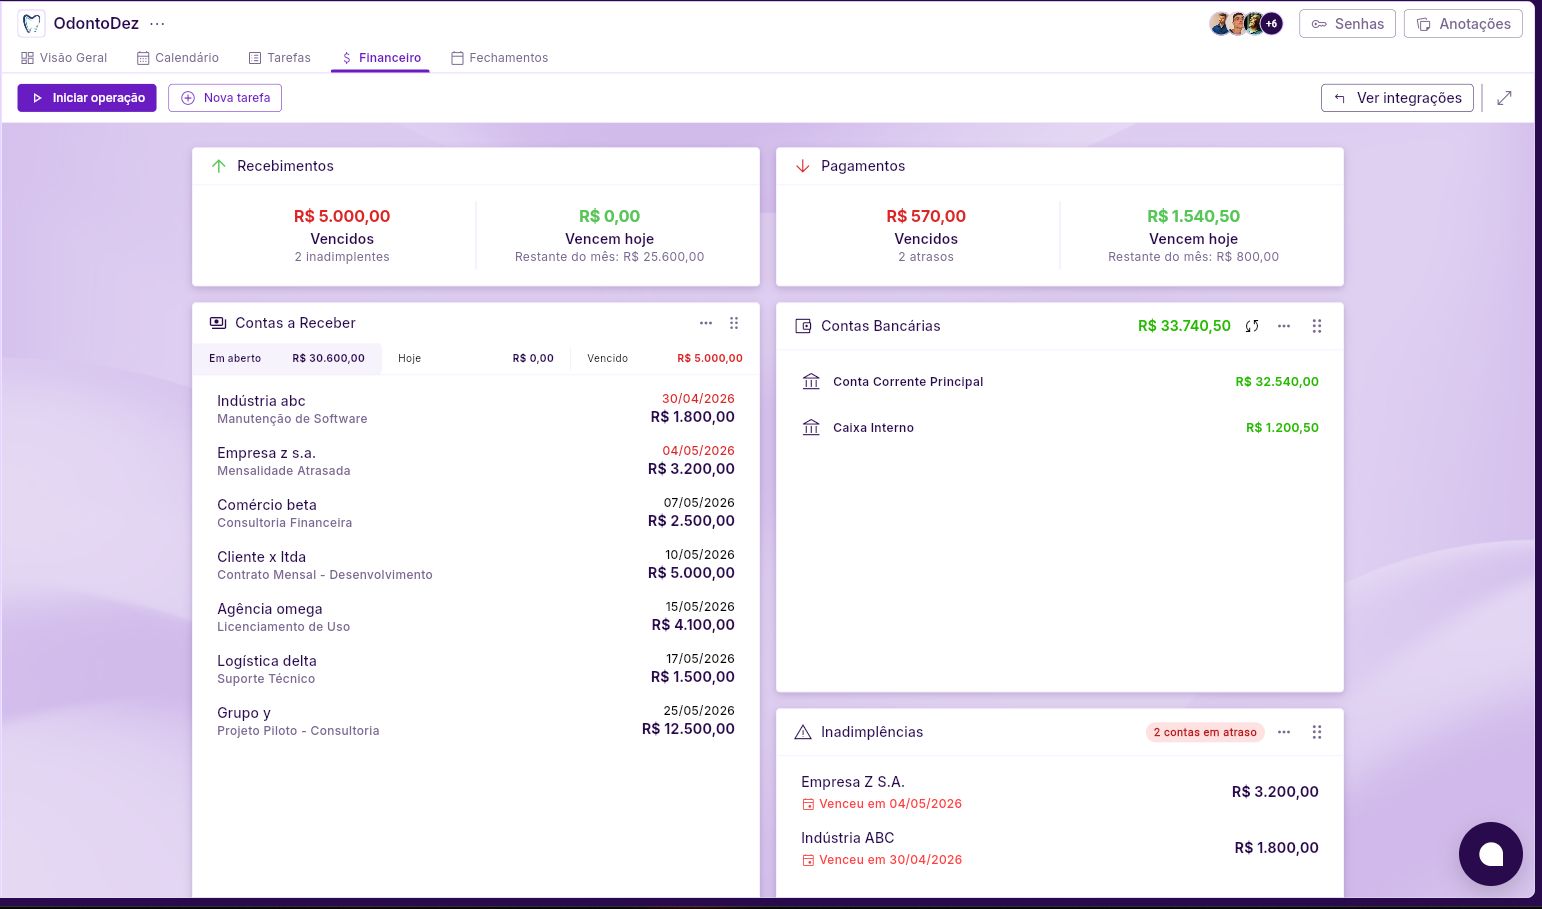Open Contas a Receber three-dot options
Screen dimensions: 1542x909
coord(706,323)
